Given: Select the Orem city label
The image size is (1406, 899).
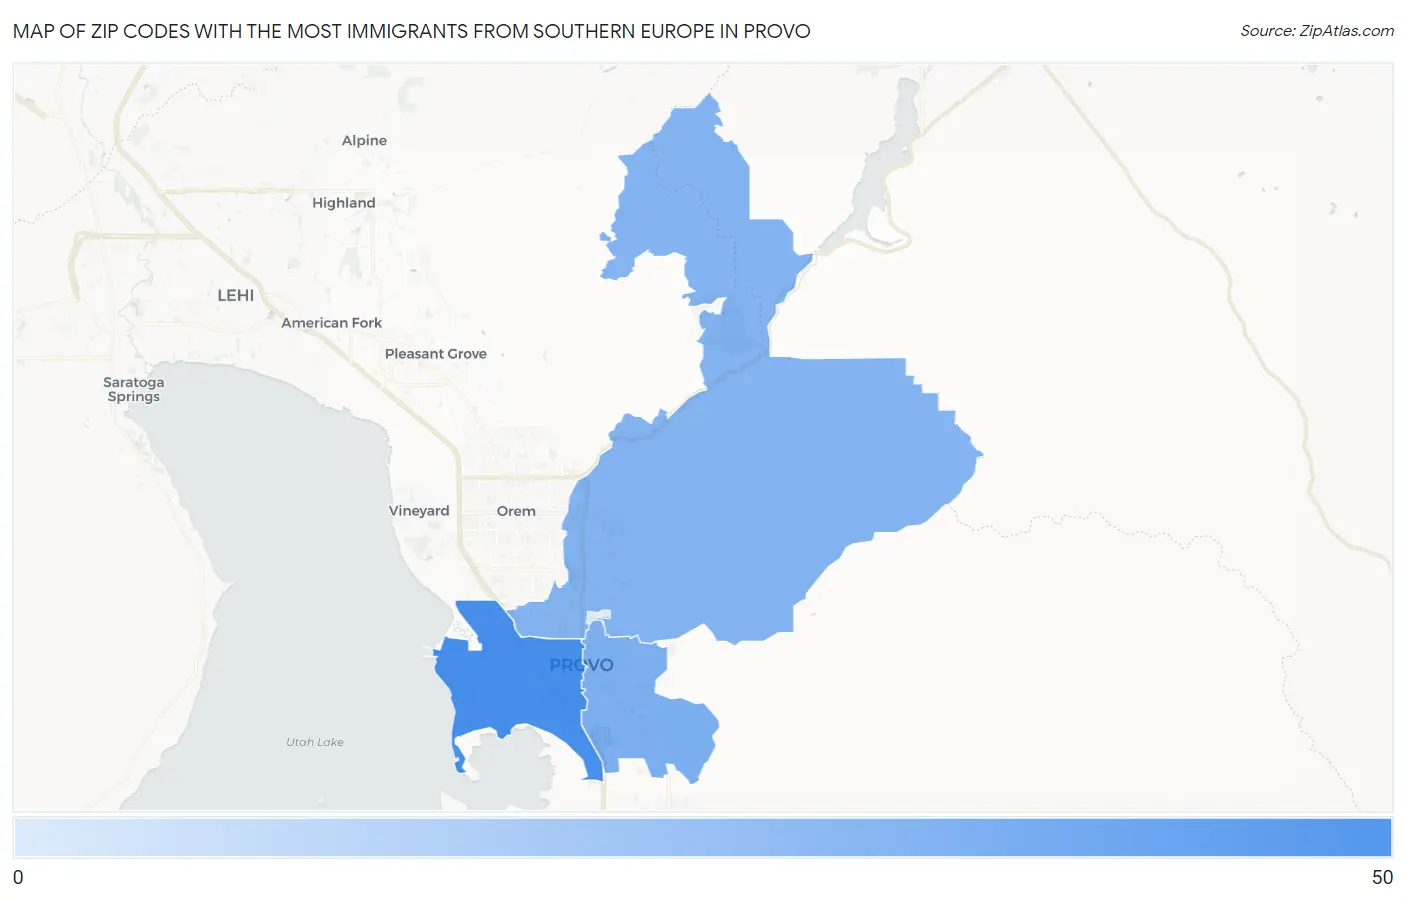Looking at the screenshot, I should [516, 511].
